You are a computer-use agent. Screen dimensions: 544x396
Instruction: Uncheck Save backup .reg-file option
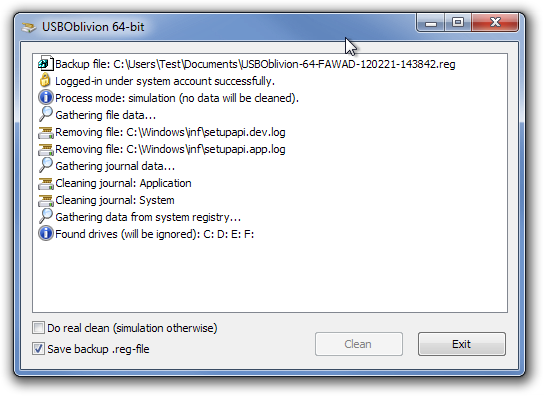[x=39, y=348]
